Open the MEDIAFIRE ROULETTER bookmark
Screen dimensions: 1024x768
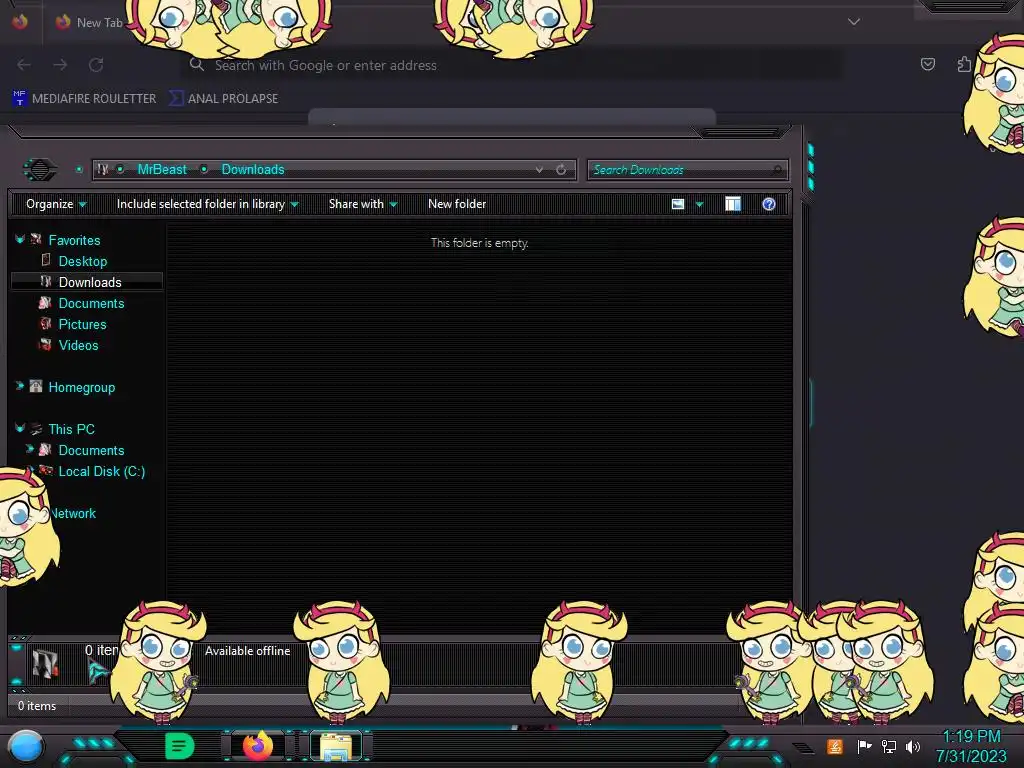click(84, 99)
